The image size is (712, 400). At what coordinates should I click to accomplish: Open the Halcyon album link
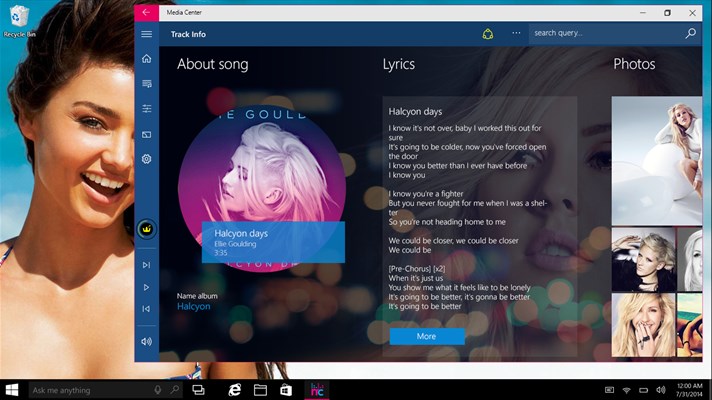coord(193,306)
